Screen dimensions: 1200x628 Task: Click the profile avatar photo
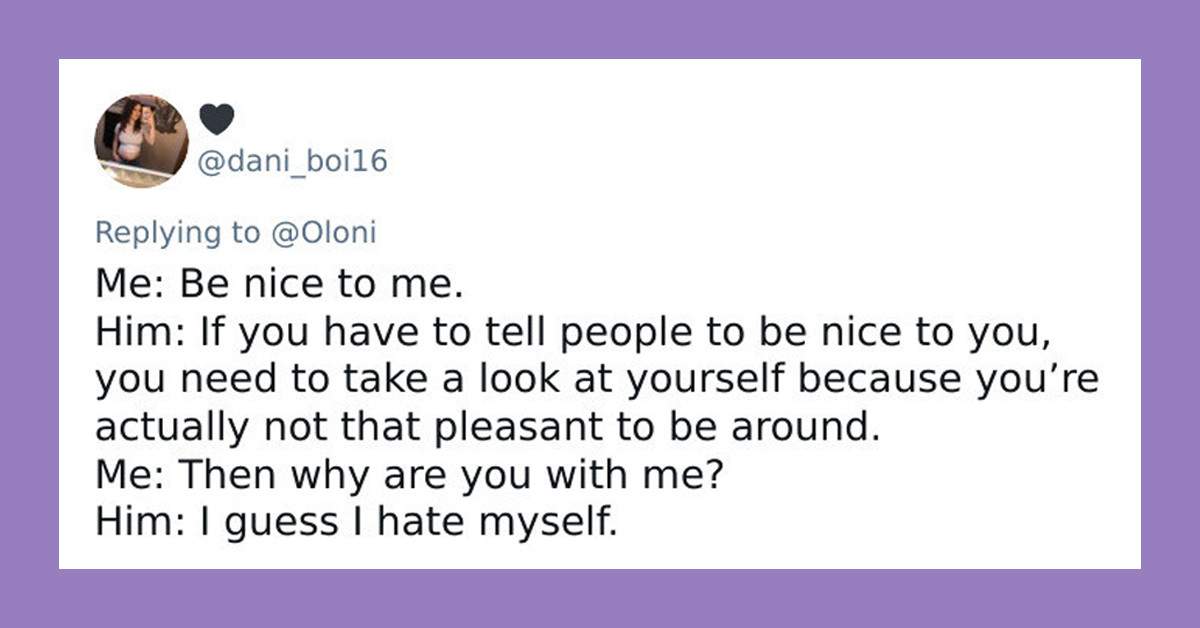[140, 139]
